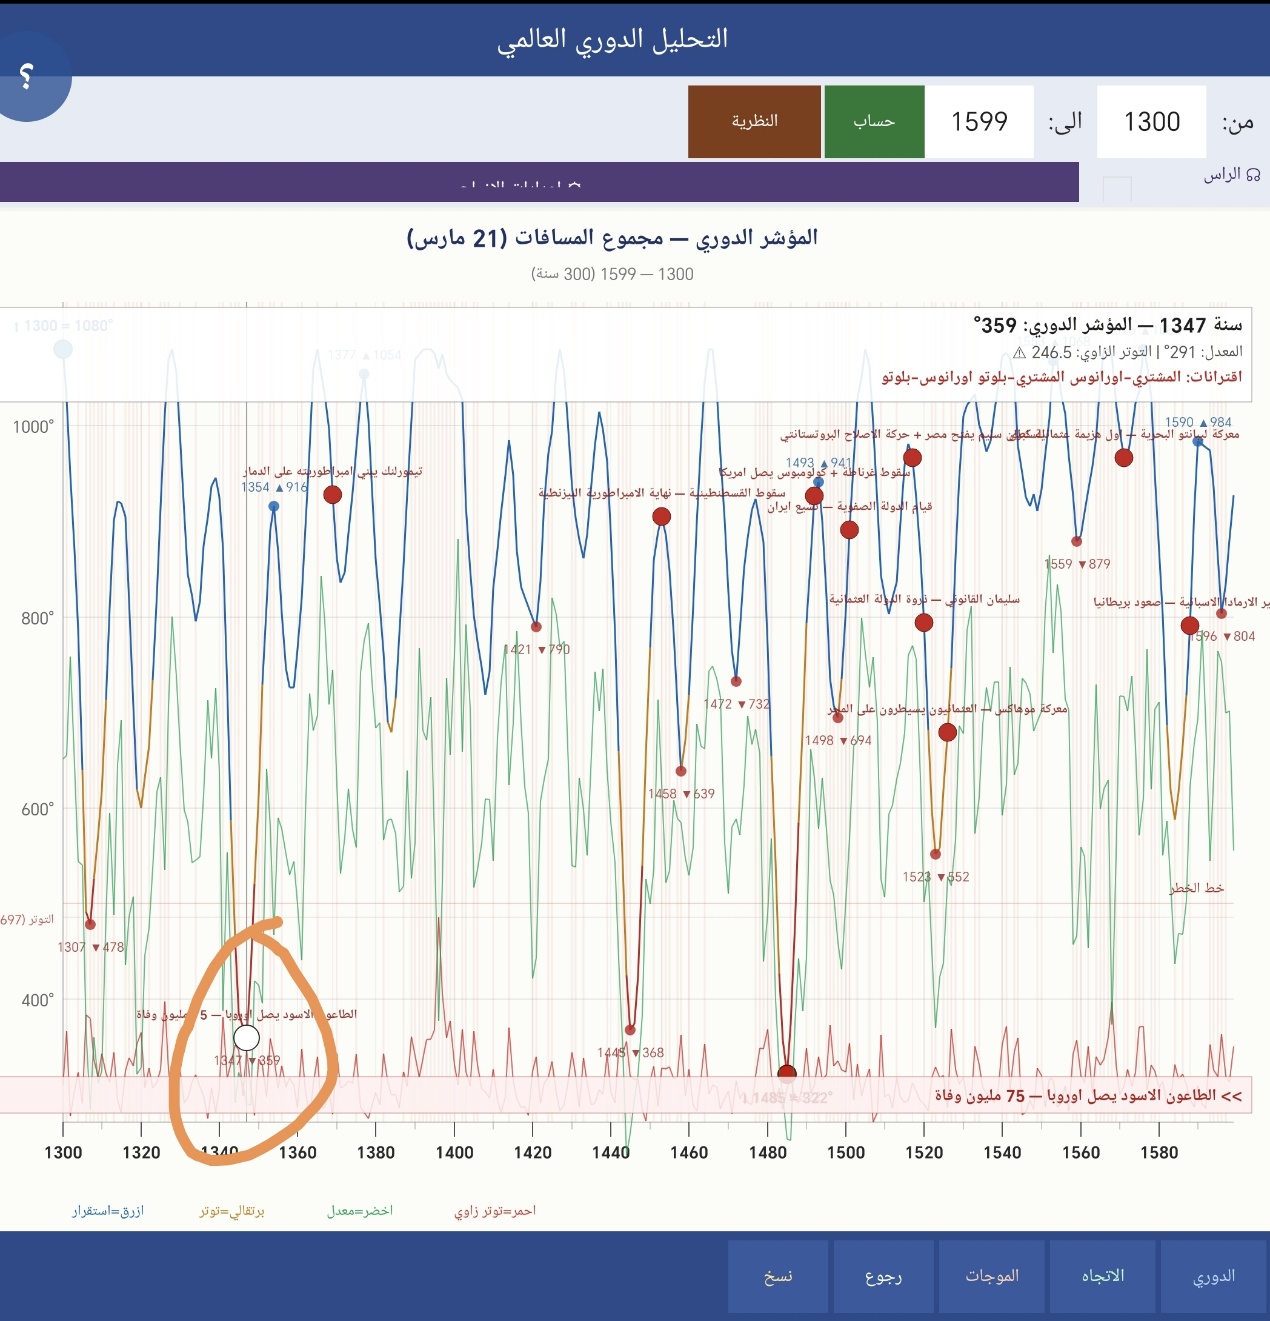Viewport: 1270px width, 1321px height.
Task: Click the الى year field showing 1599
Action: [x=979, y=122]
